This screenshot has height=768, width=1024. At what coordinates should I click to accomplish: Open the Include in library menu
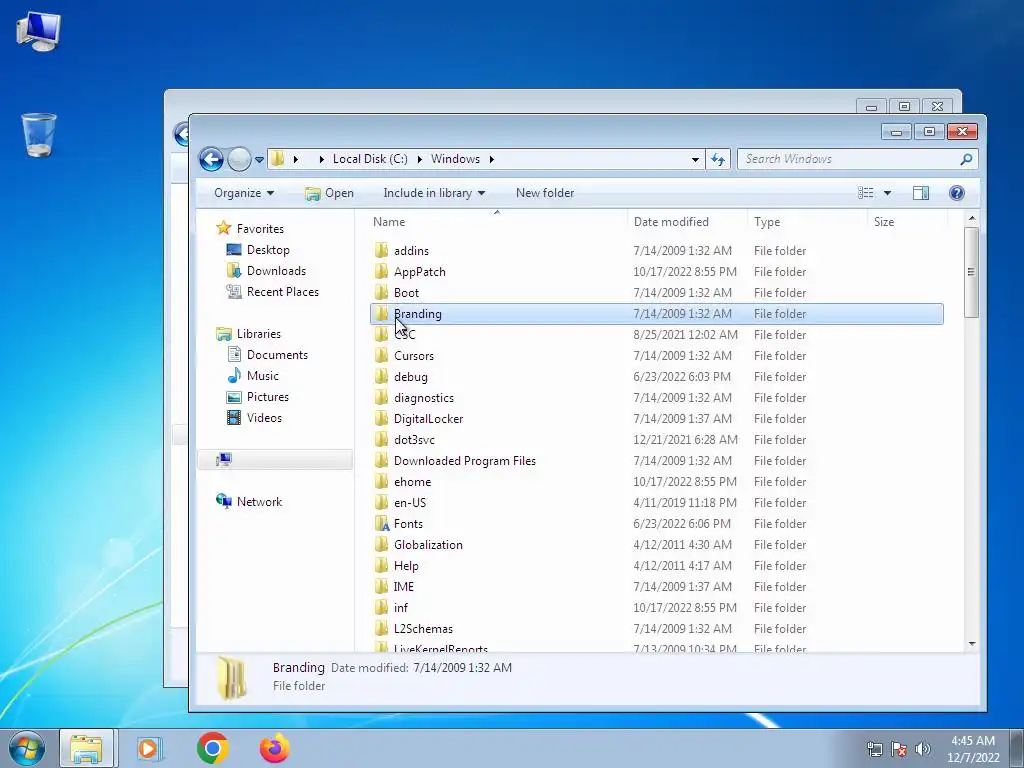pyautogui.click(x=434, y=193)
